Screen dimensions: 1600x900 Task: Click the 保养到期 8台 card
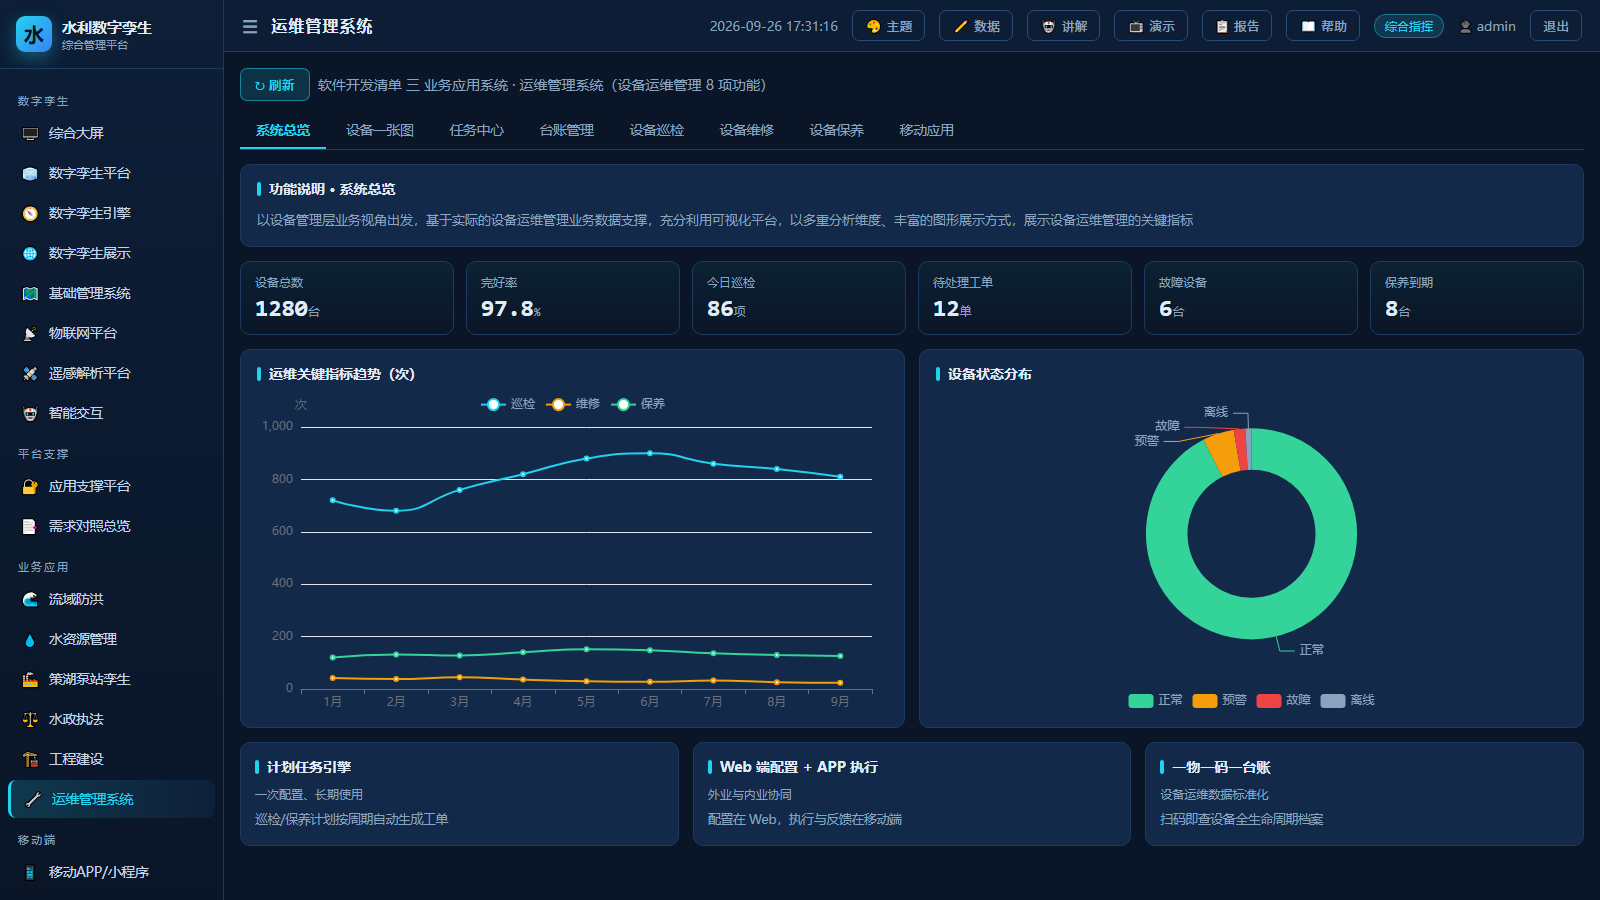[x=1477, y=298]
